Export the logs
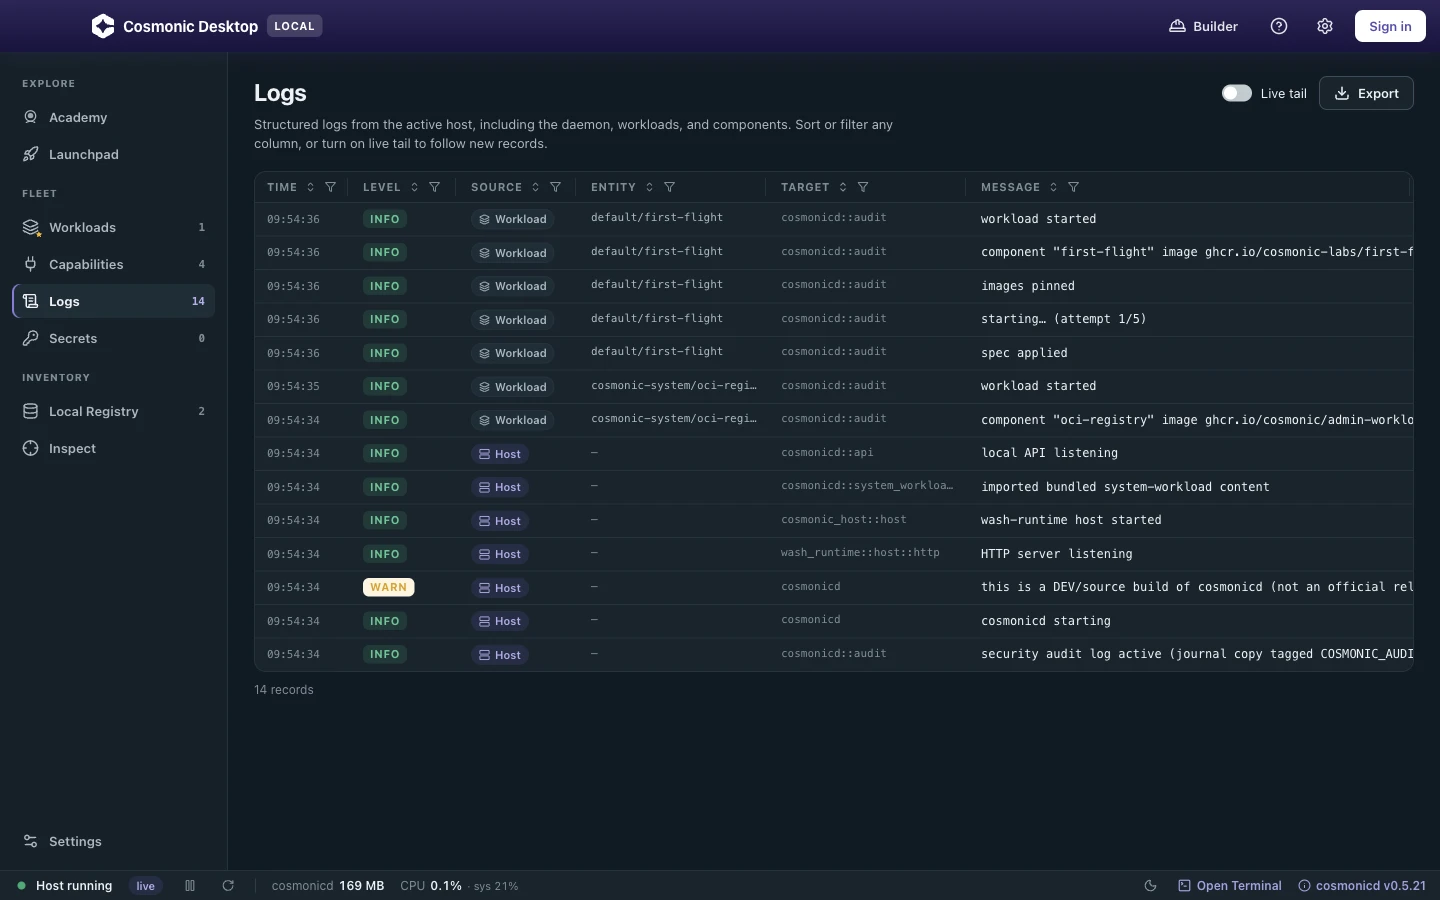 (1366, 93)
